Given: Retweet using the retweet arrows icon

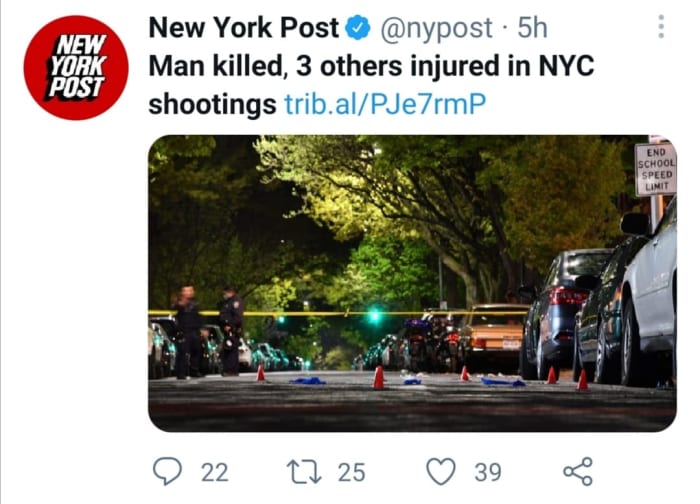Looking at the screenshot, I should coord(304,472).
